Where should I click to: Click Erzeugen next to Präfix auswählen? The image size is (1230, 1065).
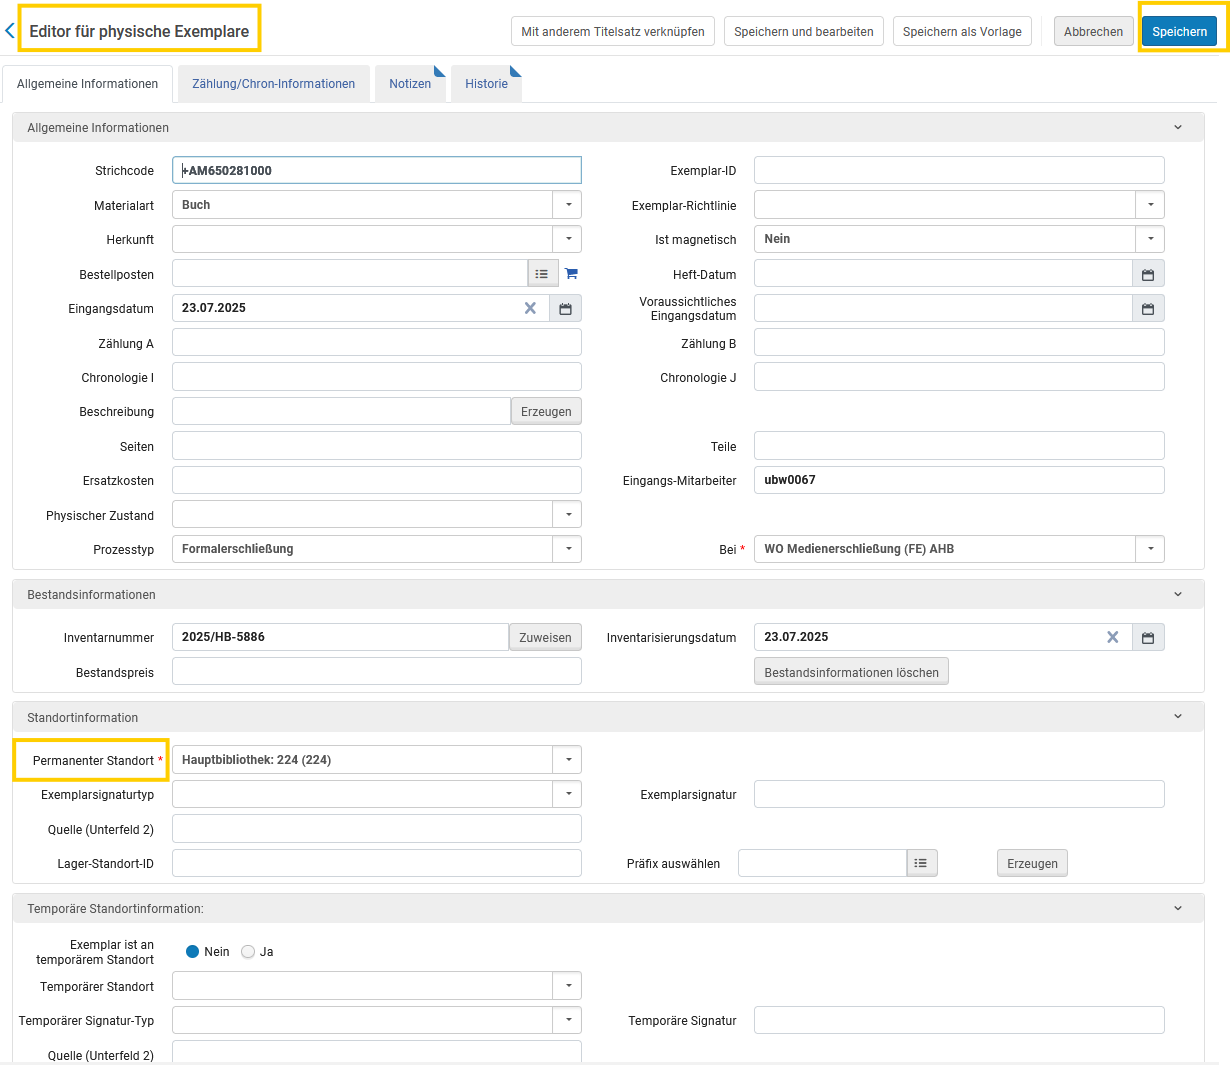pyautogui.click(x=1032, y=863)
